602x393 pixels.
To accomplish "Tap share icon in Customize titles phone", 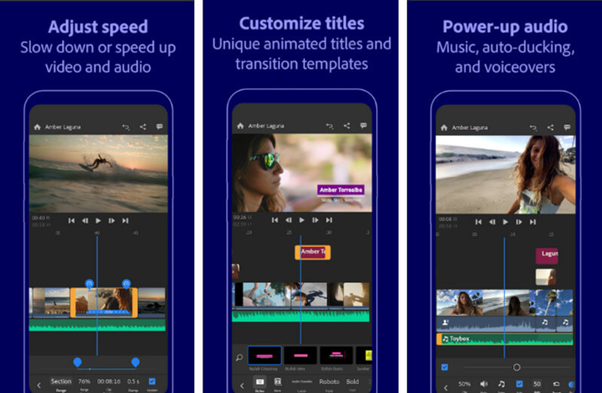I will point(347,125).
